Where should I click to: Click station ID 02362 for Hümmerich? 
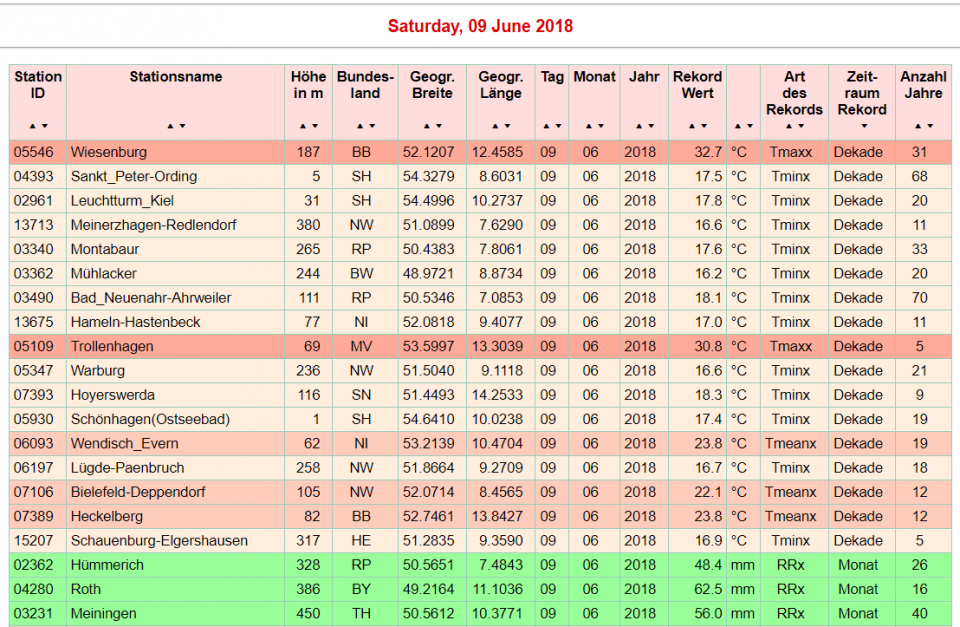point(37,565)
